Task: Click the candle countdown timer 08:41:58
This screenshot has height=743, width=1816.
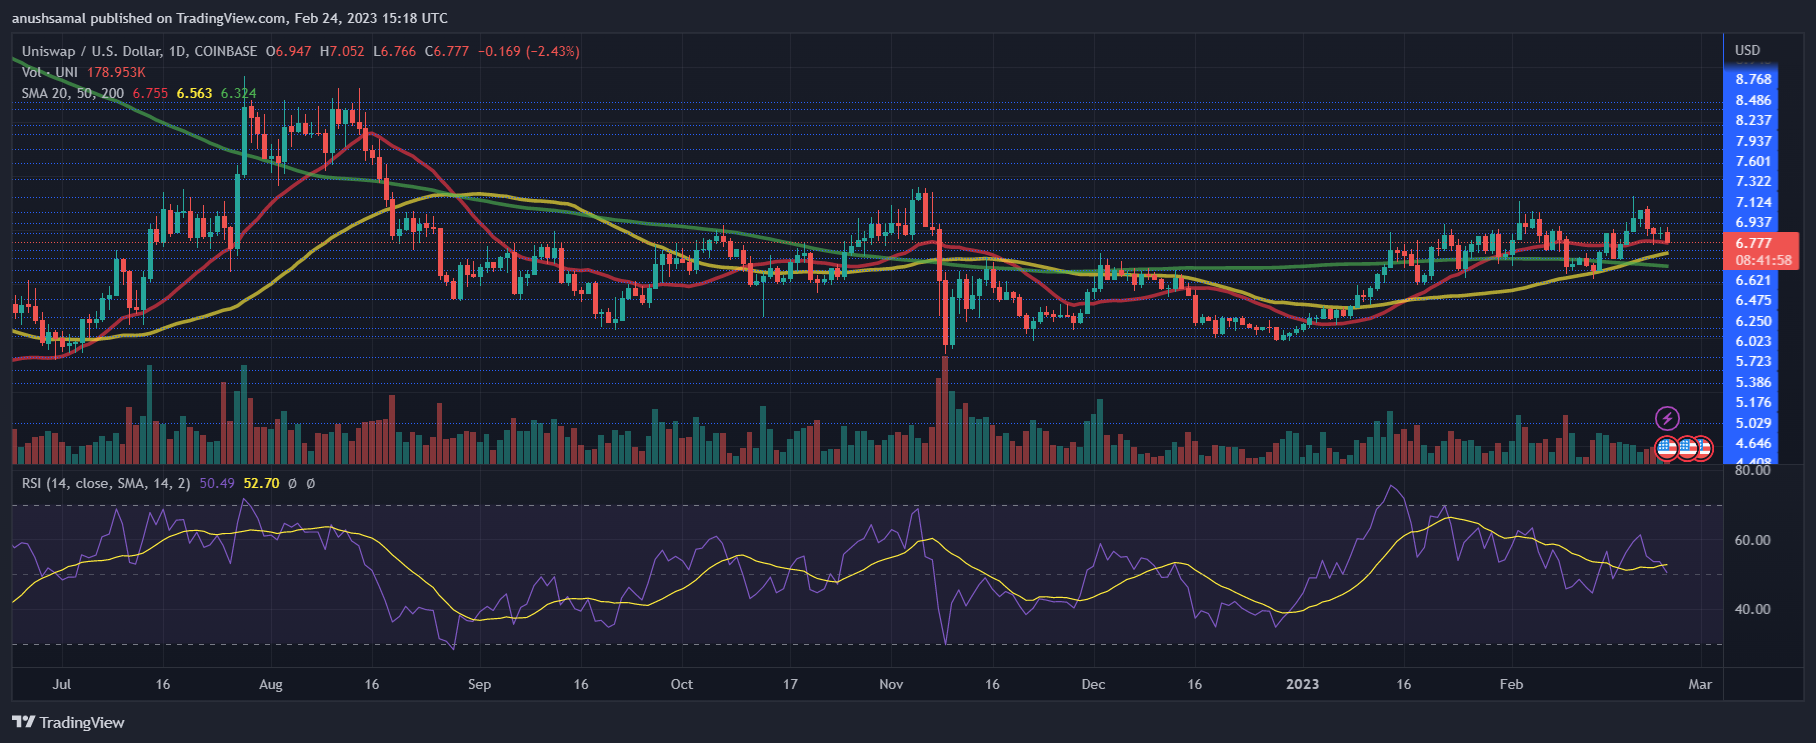Action: pos(1763,260)
